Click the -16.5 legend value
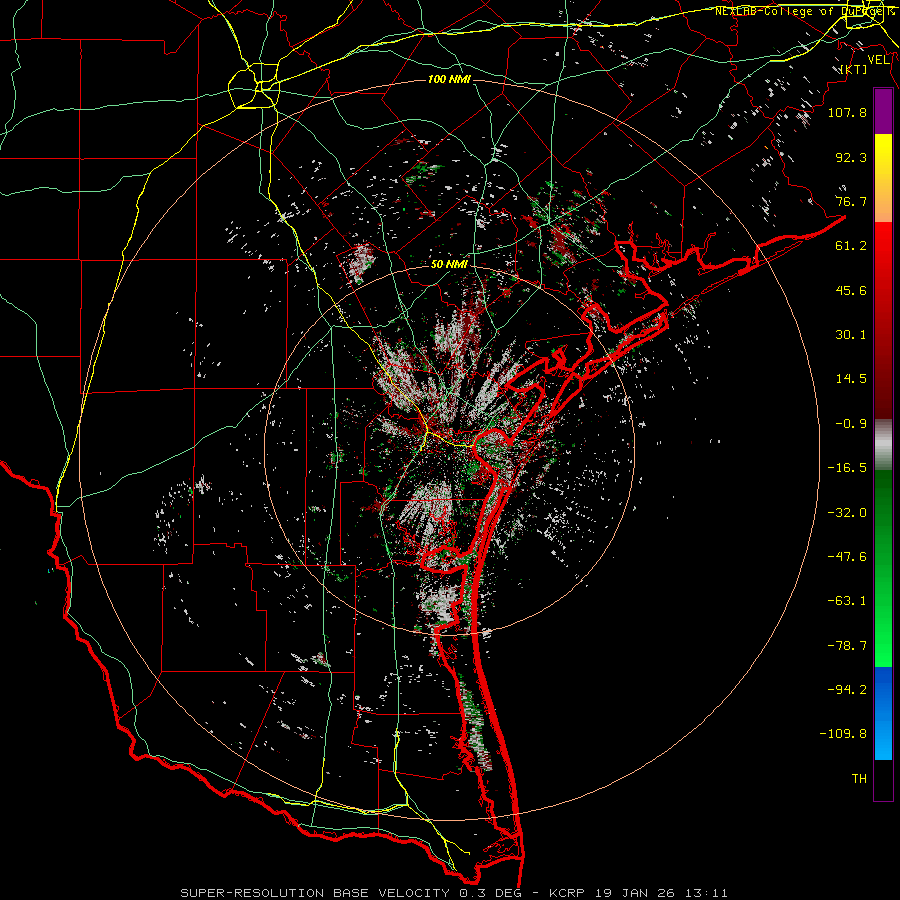 point(847,468)
